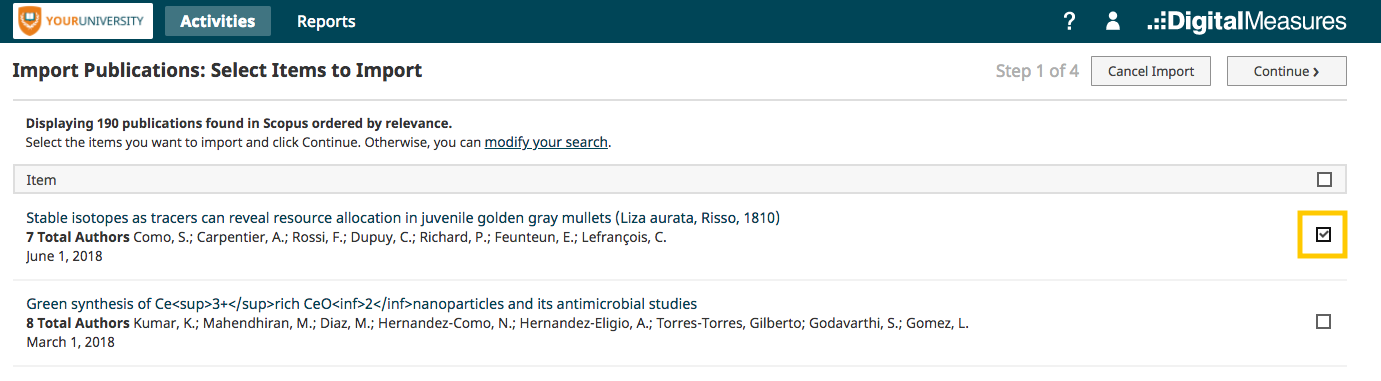
Task: Proceed with the Continue button
Action: coord(1286,71)
